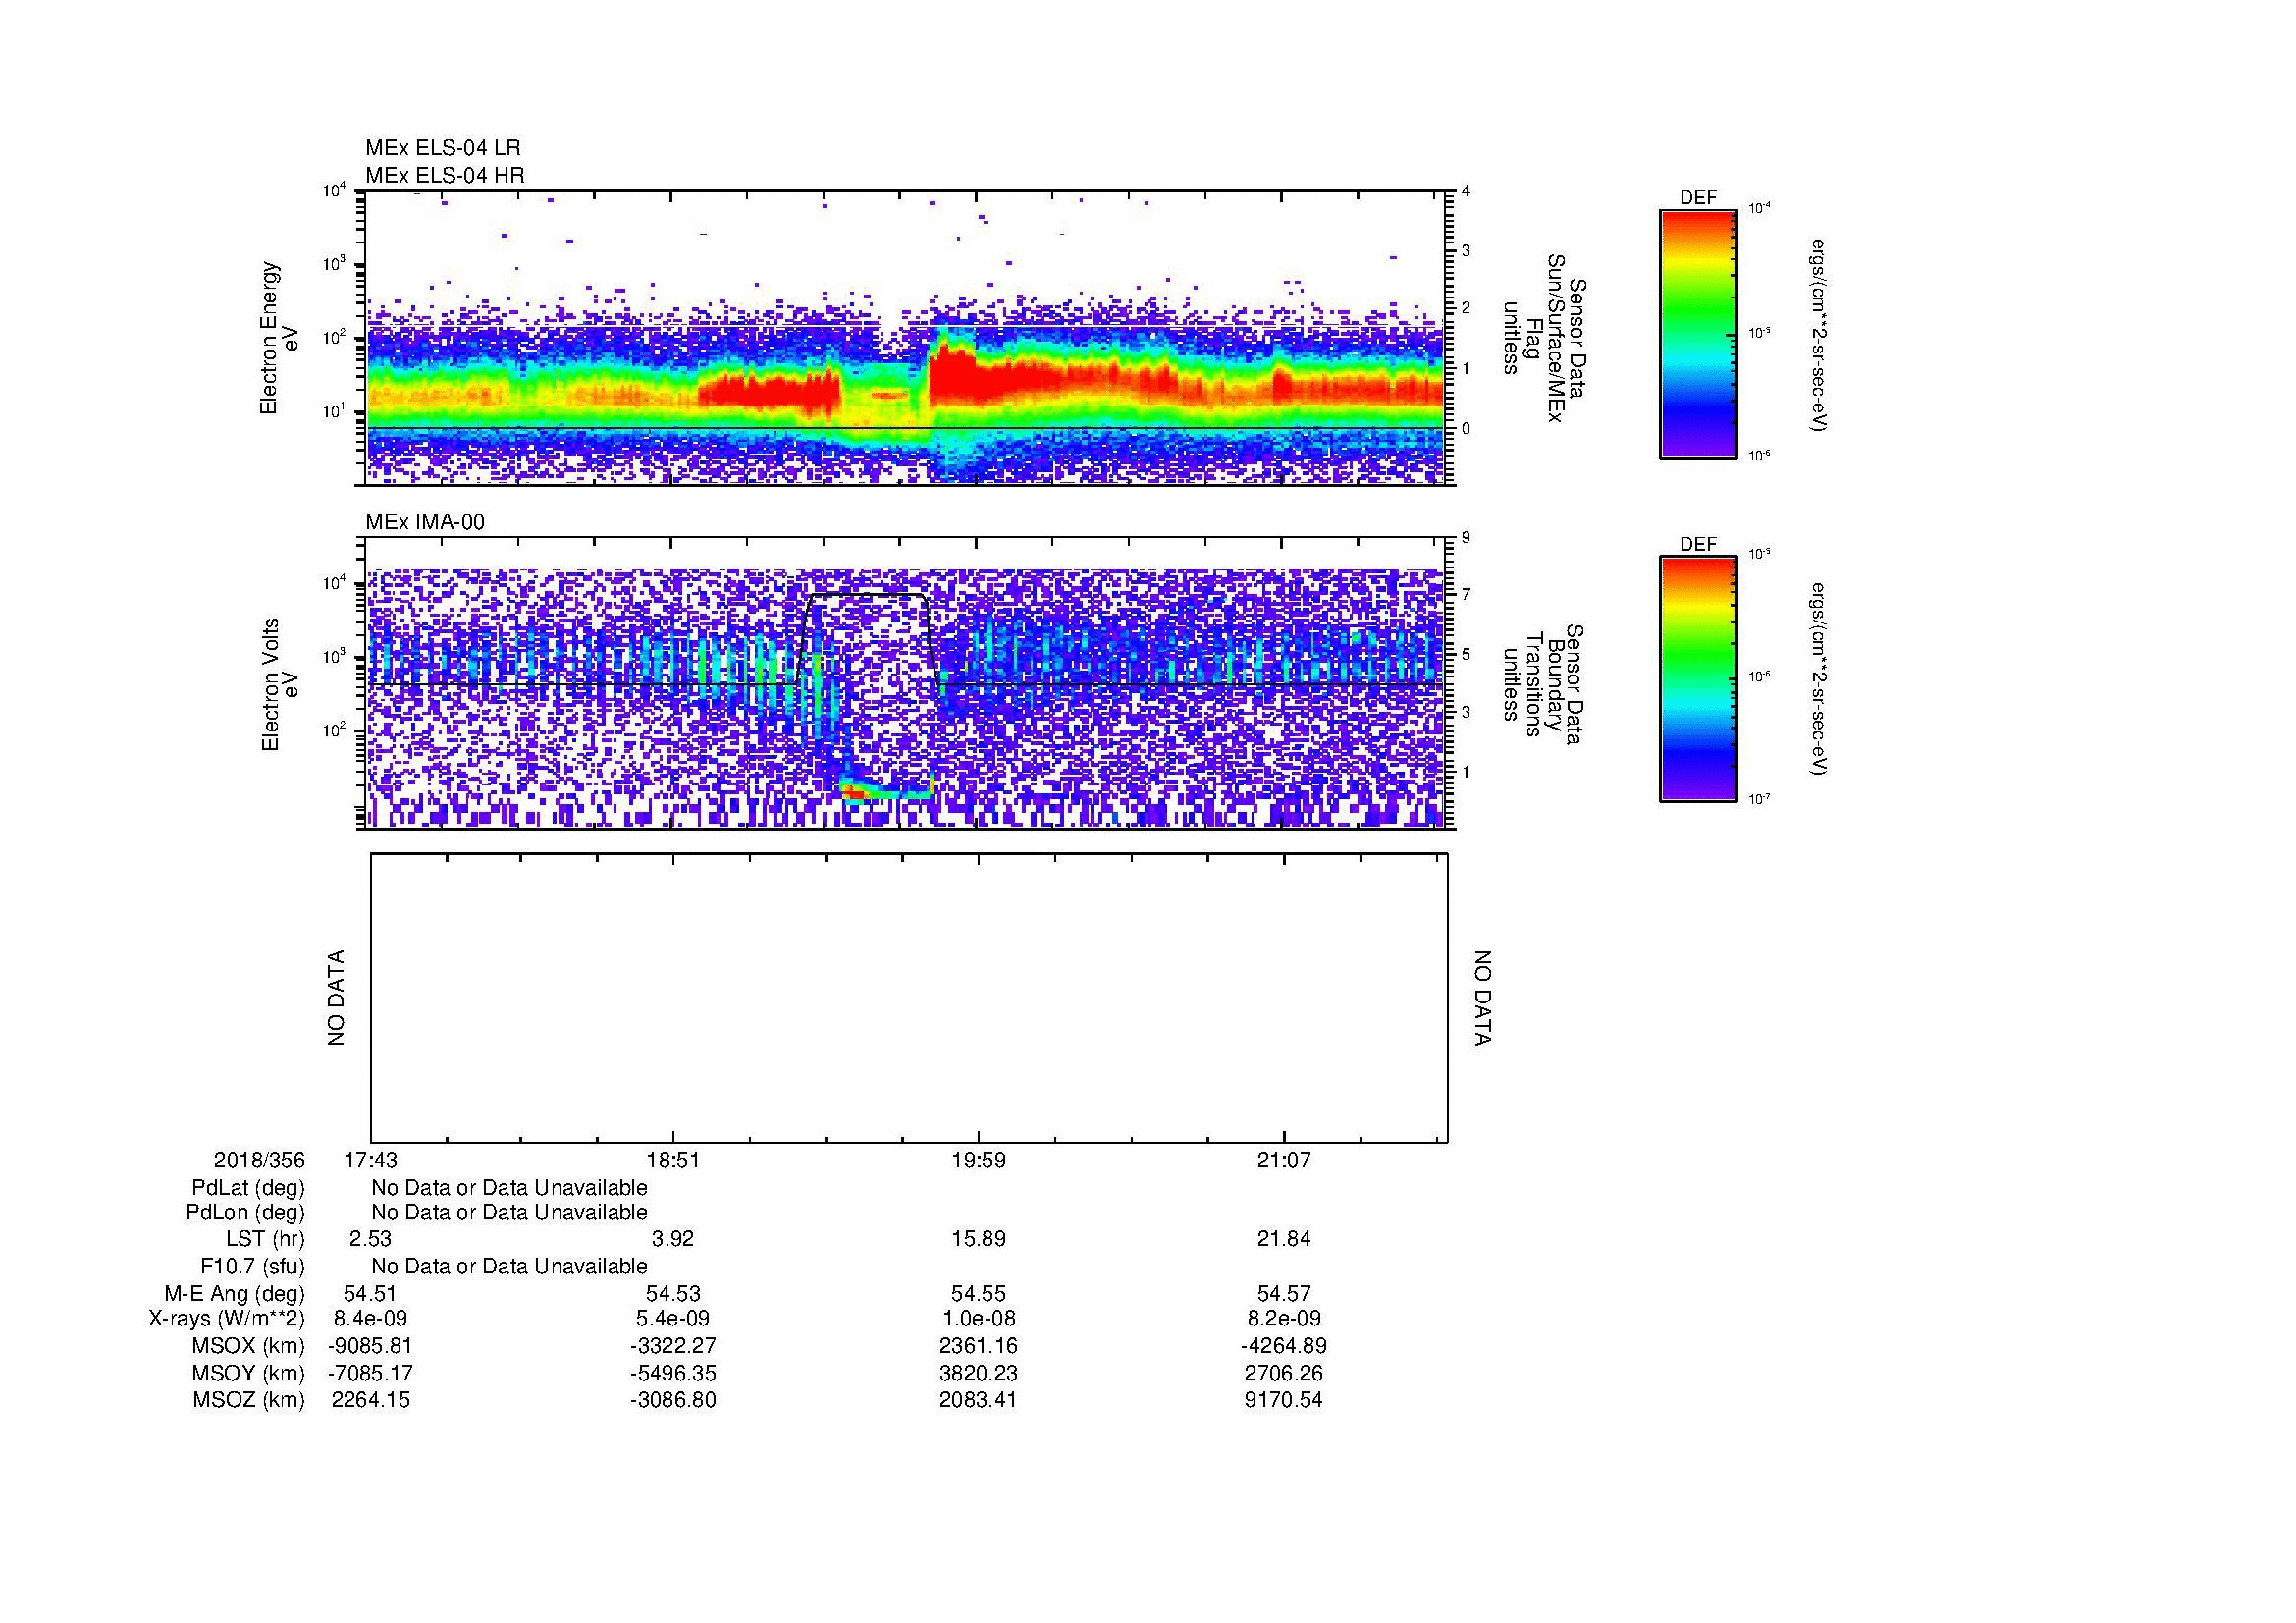Click the 'MSOZ (km)' row label
The width and height of the screenshot is (2296, 1623).
point(248,1400)
